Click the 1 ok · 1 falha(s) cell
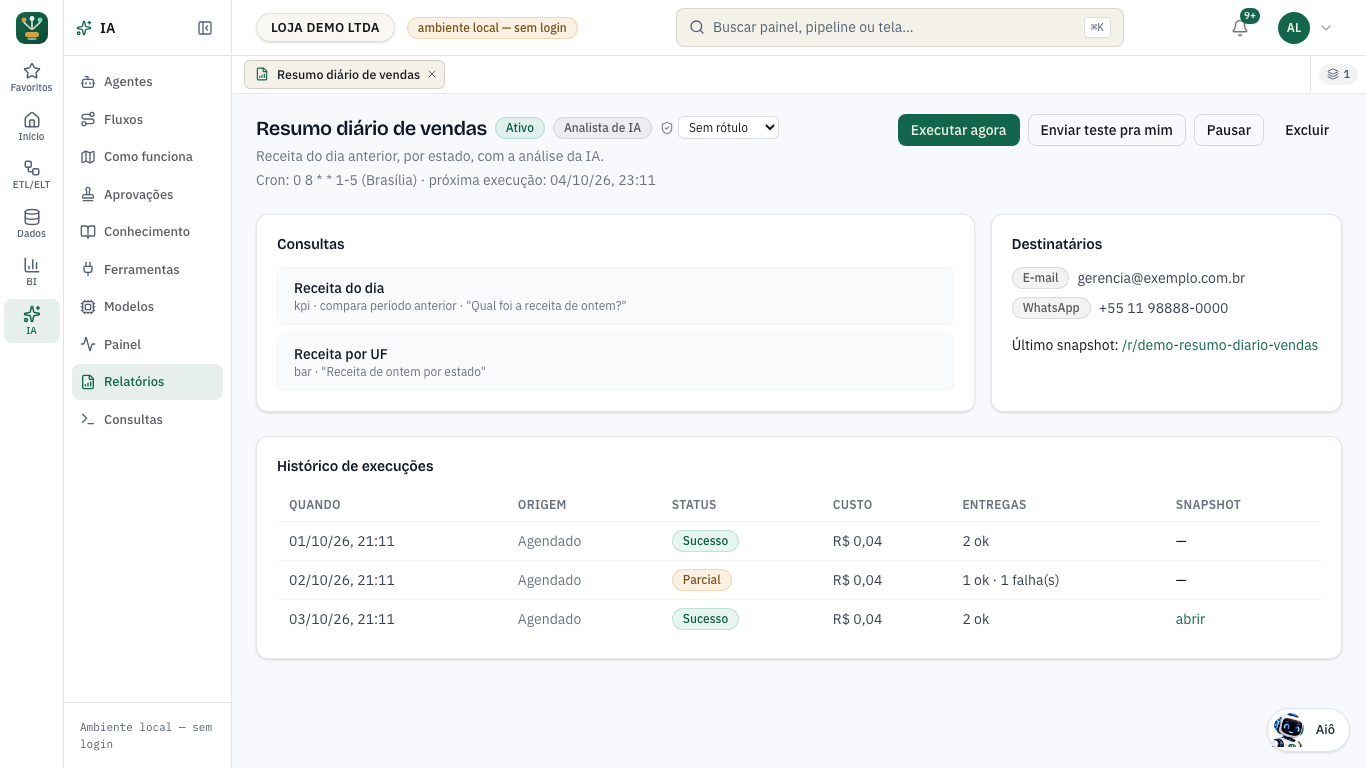The height and width of the screenshot is (768, 1366). 1011,580
